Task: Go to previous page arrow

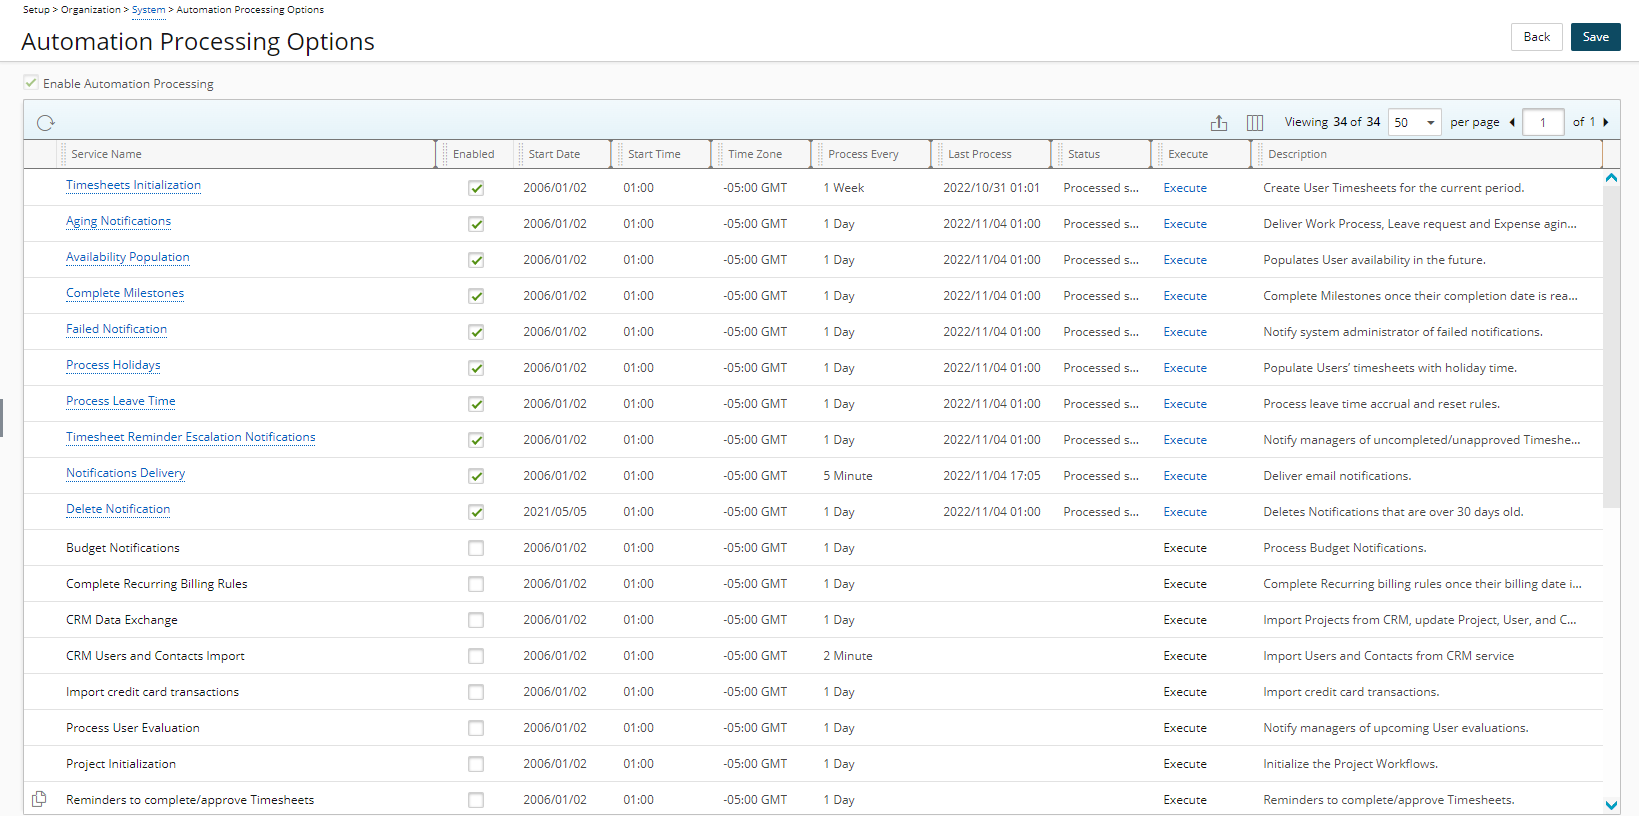Action: coord(1512,122)
